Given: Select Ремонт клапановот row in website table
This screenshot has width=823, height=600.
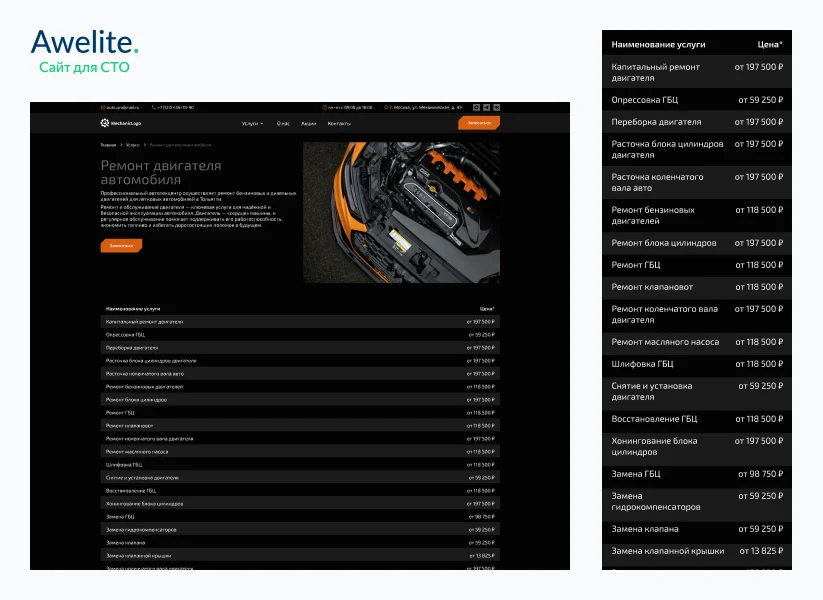Looking at the screenshot, I should coord(300,426).
